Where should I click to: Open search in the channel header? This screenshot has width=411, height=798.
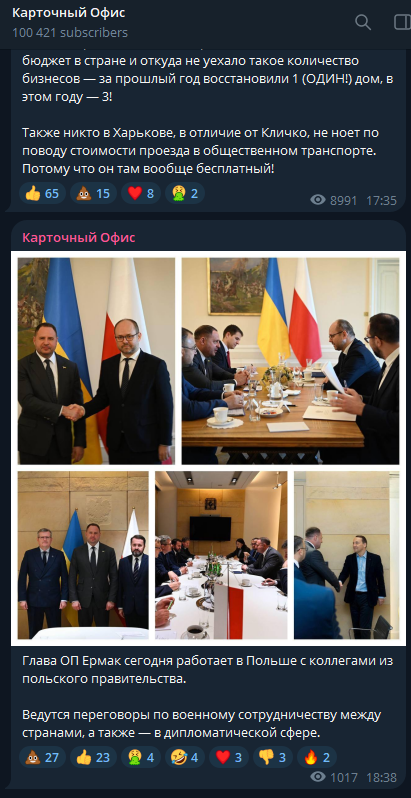[x=363, y=22]
